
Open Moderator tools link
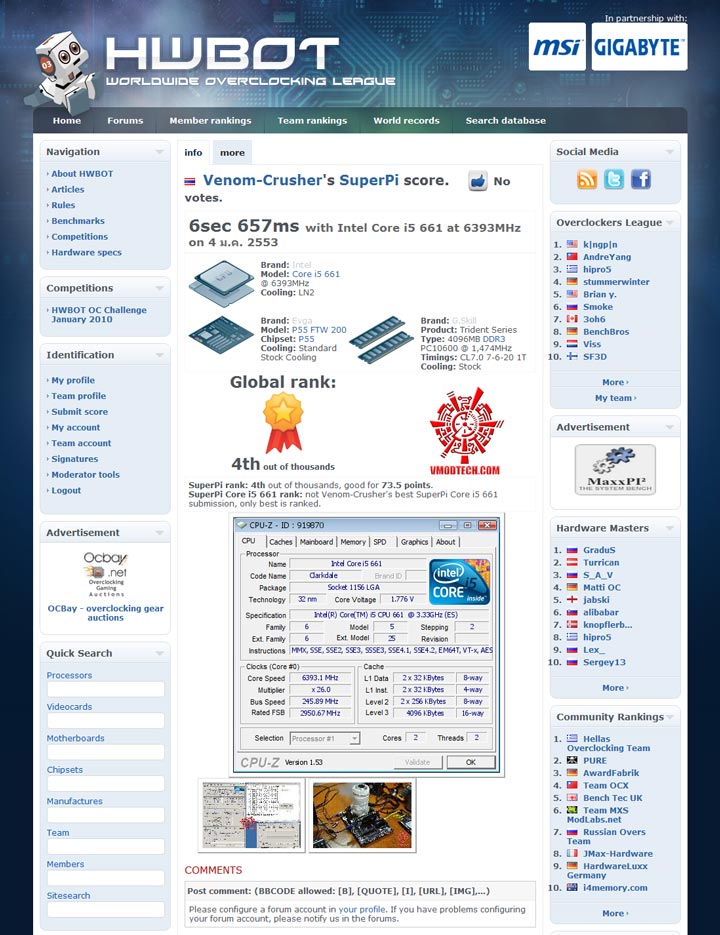85,475
